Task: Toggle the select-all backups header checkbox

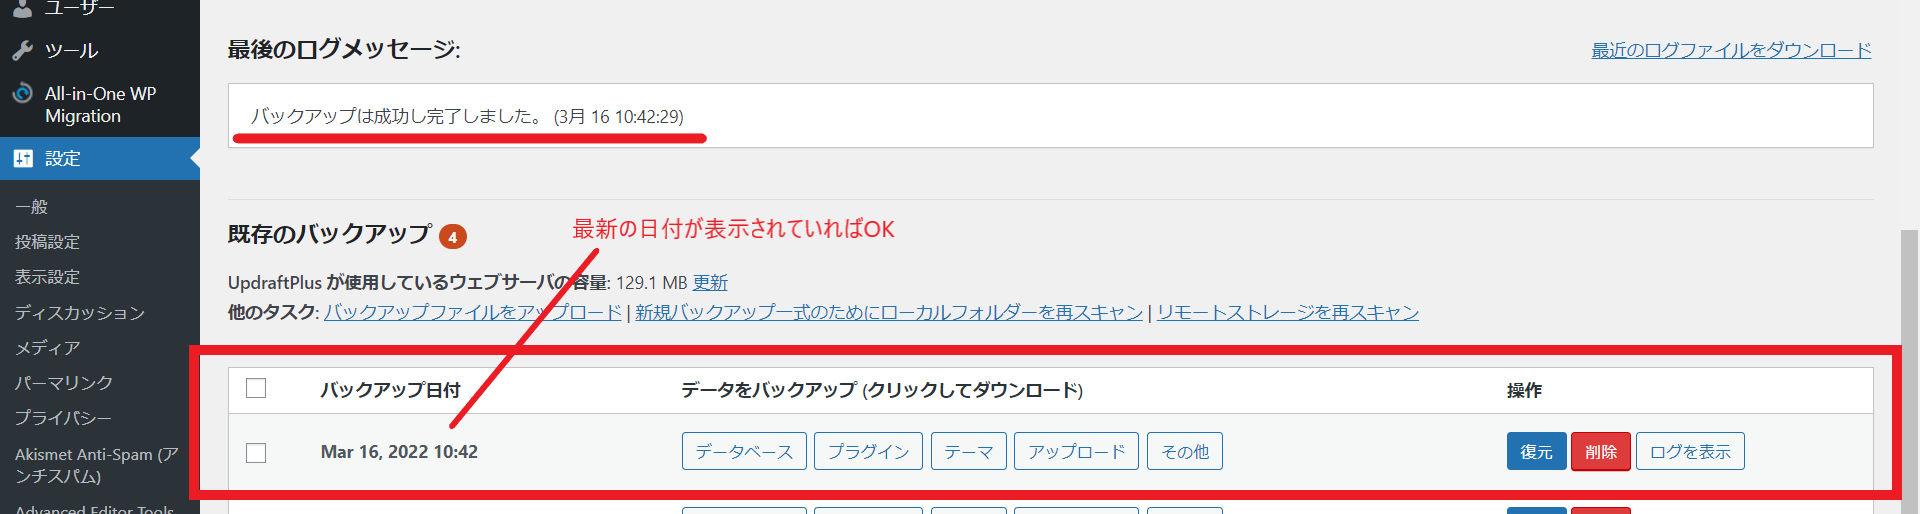Action: click(x=256, y=388)
